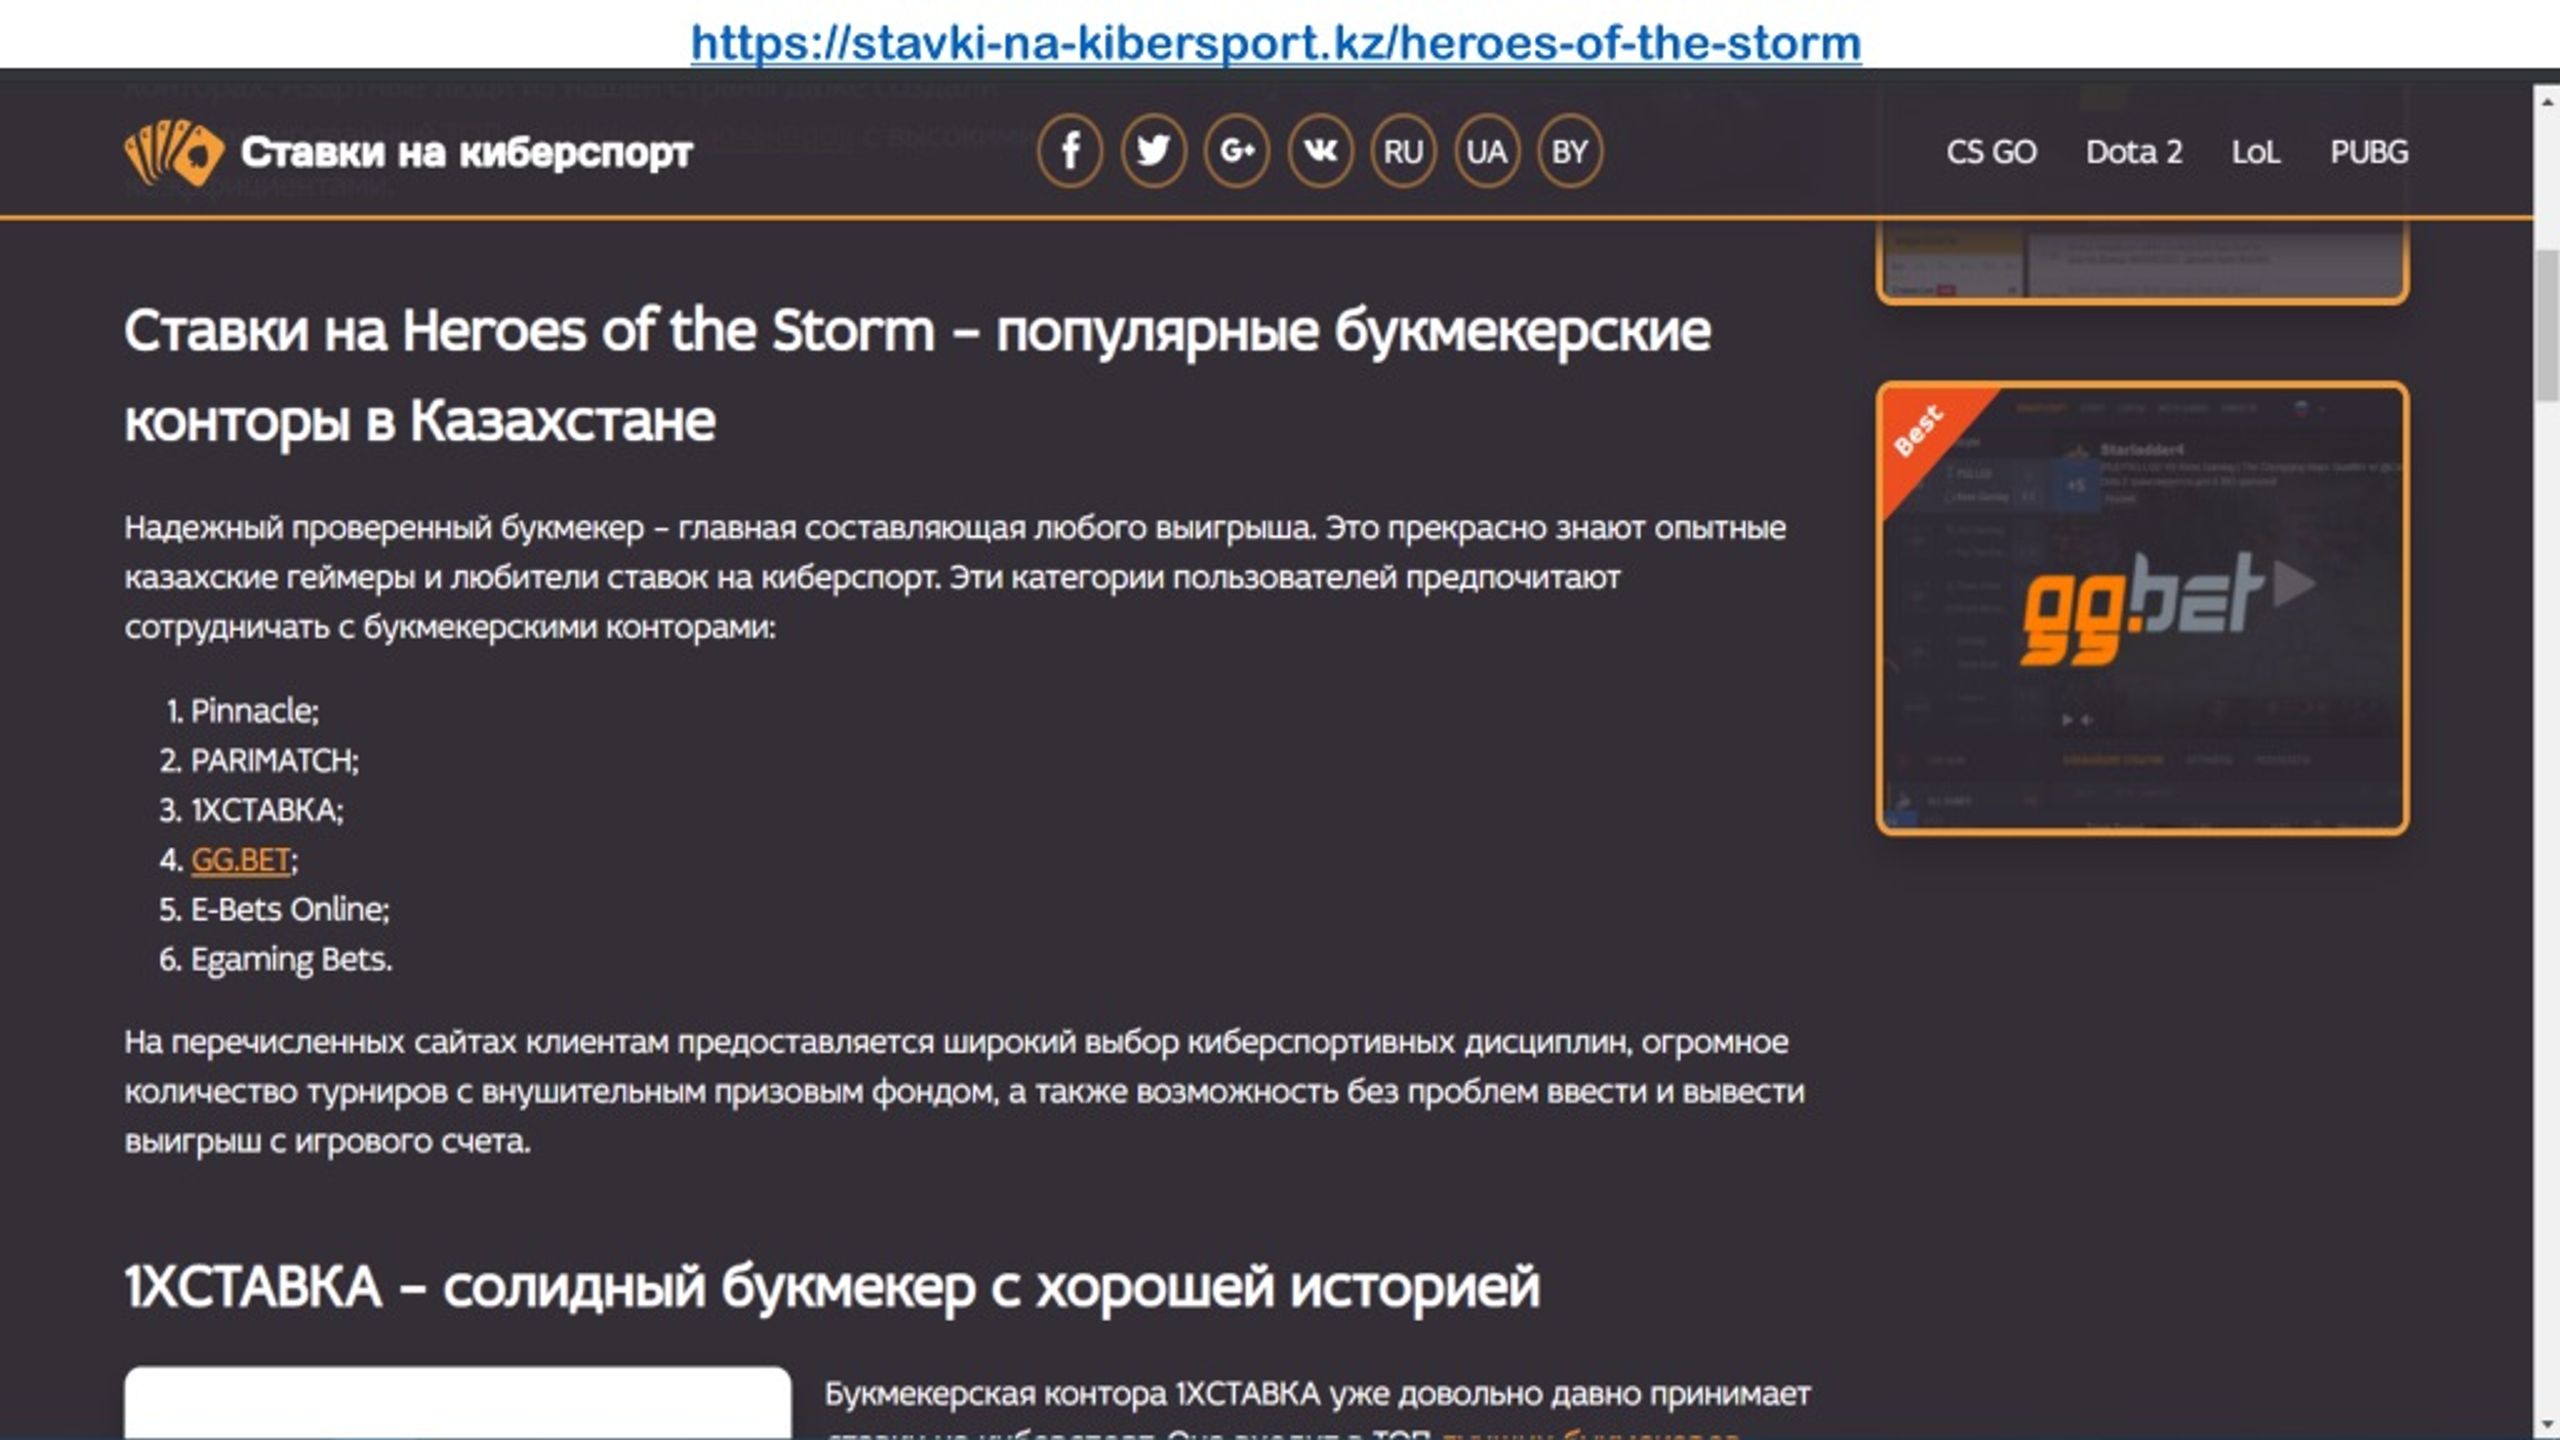Switch to the BY region version
2560x1440 pixels.
(x=1570, y=151)
